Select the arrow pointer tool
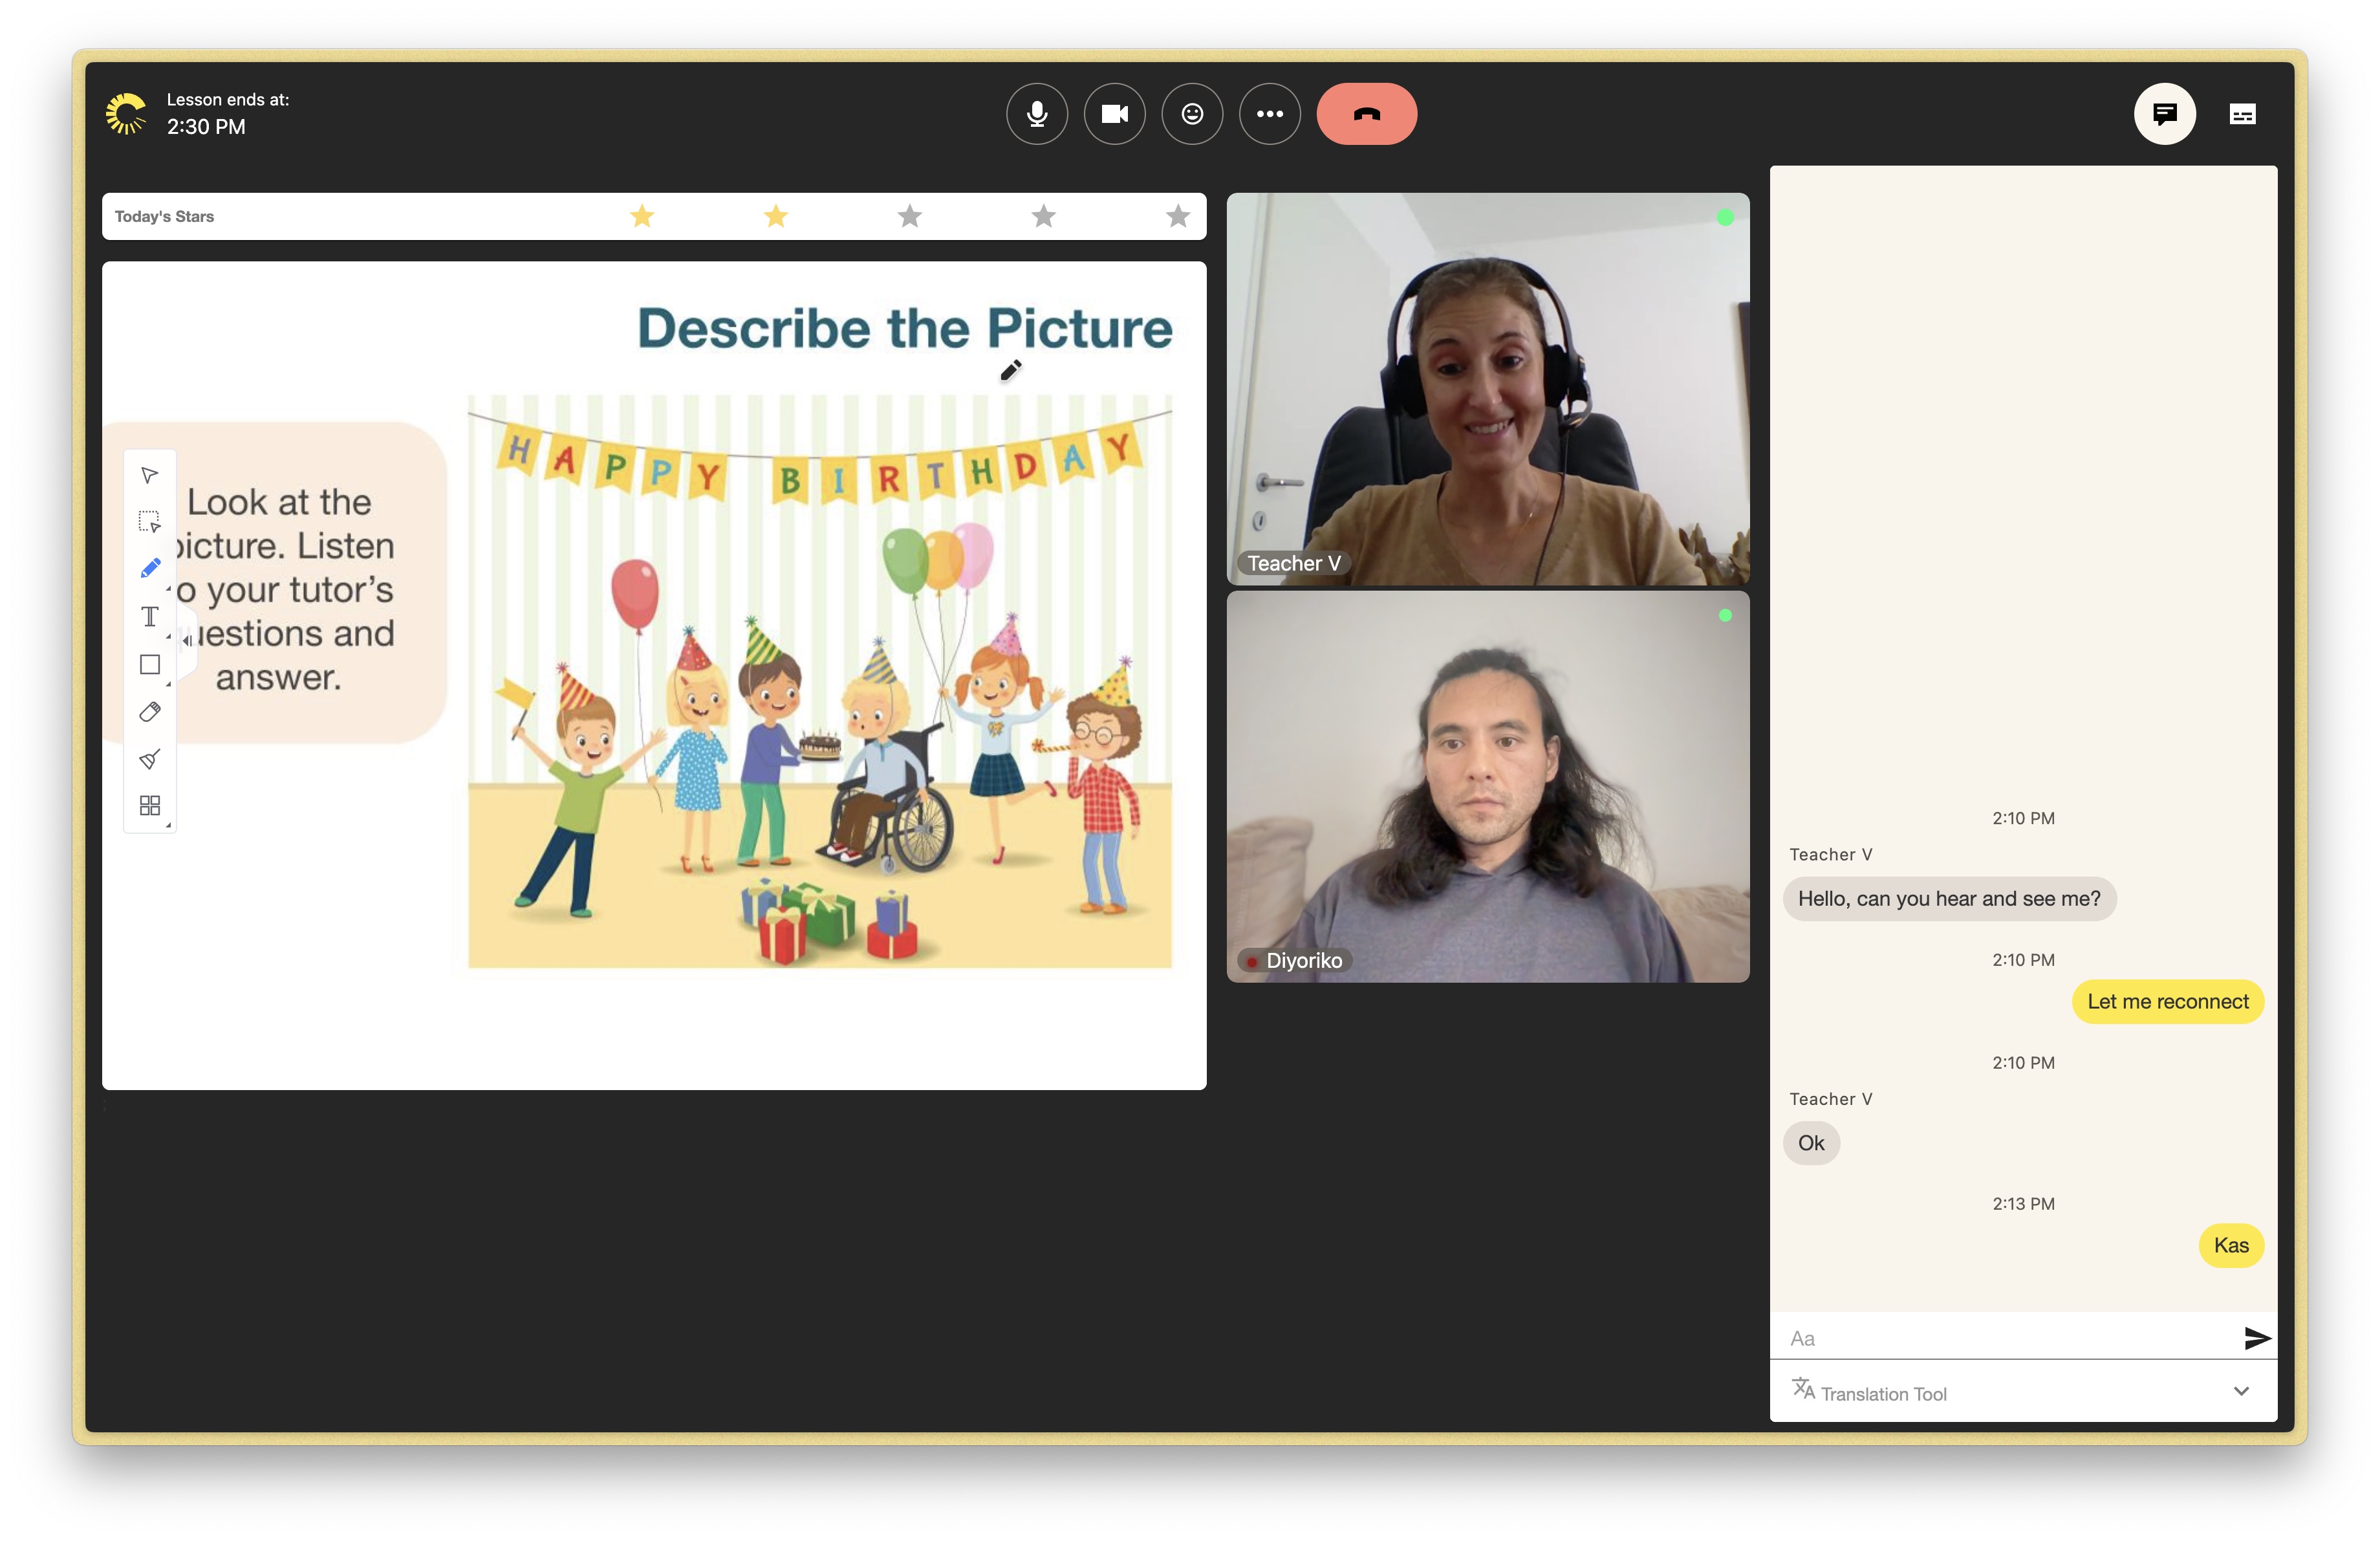The height and width of the screenshot is (1541, 2380). pos(150,475)
